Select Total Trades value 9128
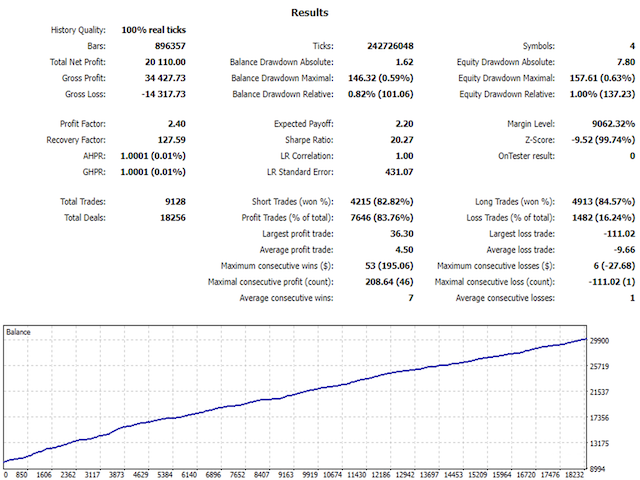Viewport: 640px width, 480px height. coord(176,202)
